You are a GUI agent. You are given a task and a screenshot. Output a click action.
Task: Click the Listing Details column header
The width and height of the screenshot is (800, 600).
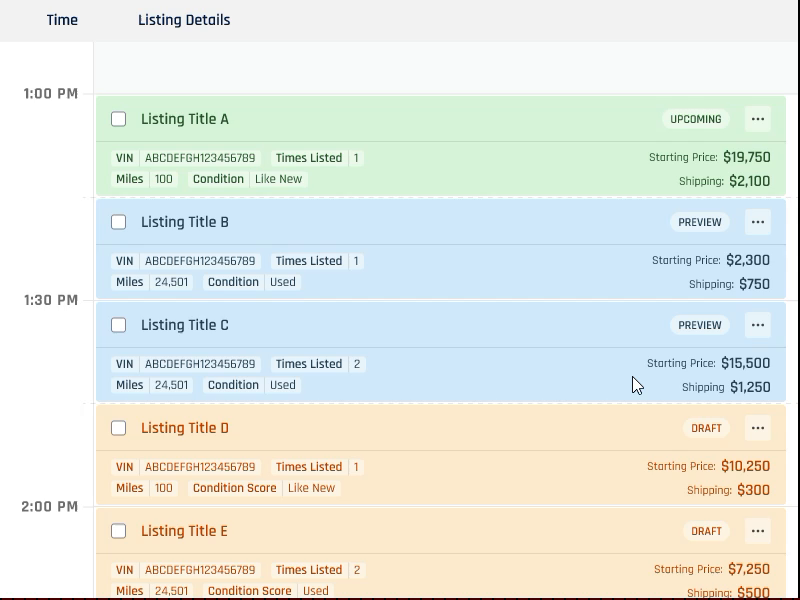coord(183,20)
